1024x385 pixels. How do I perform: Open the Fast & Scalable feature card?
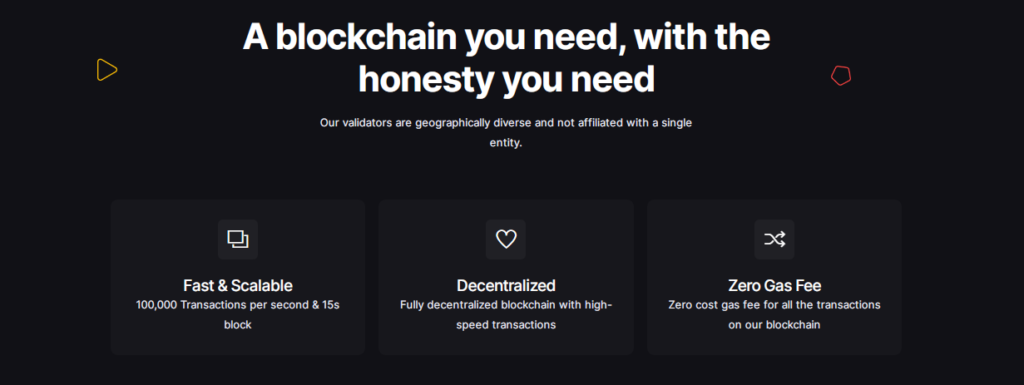tap(238, 277)
